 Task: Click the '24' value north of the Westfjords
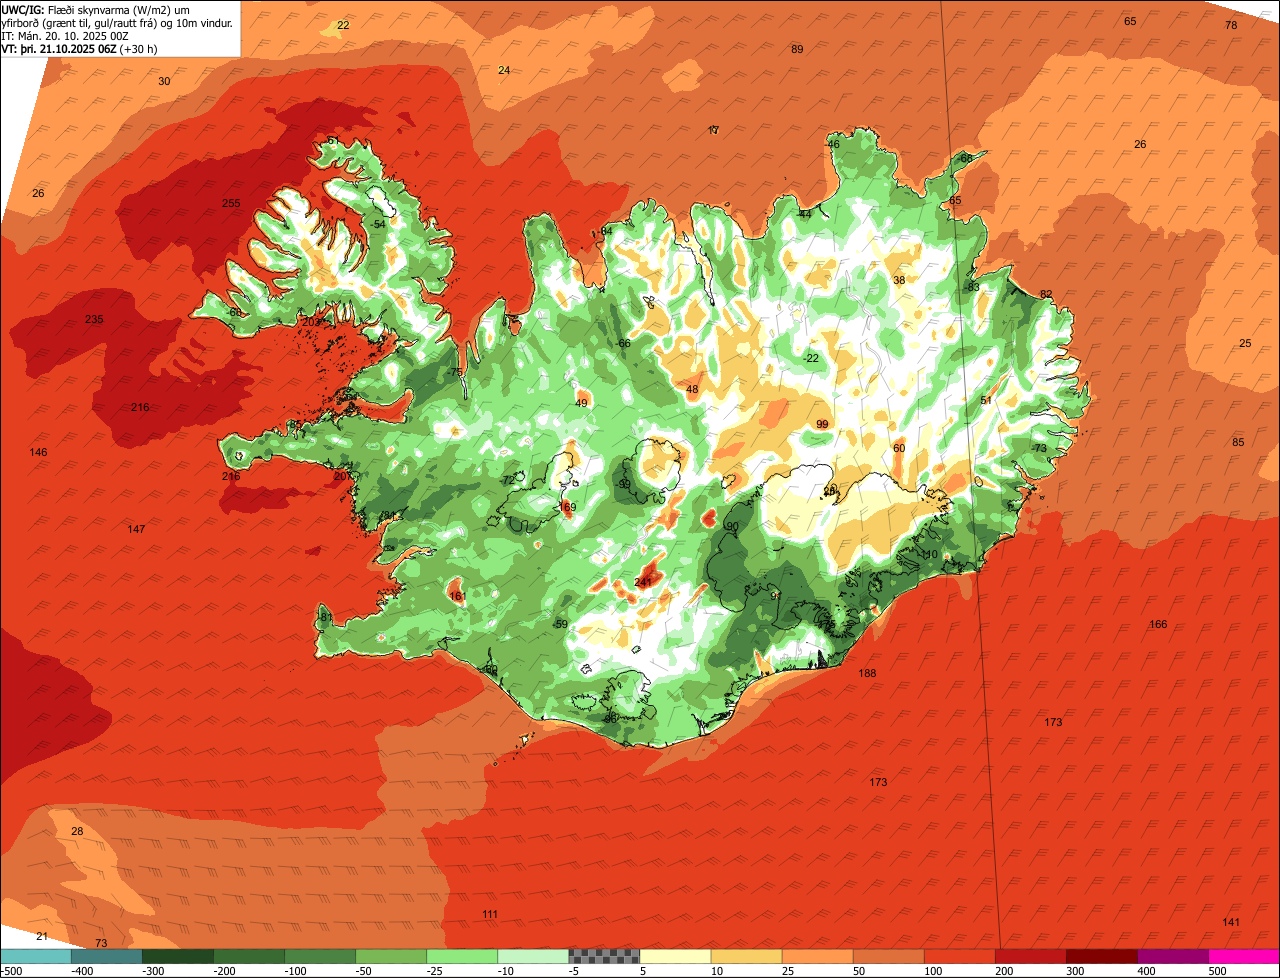click(x=504, y=70)
